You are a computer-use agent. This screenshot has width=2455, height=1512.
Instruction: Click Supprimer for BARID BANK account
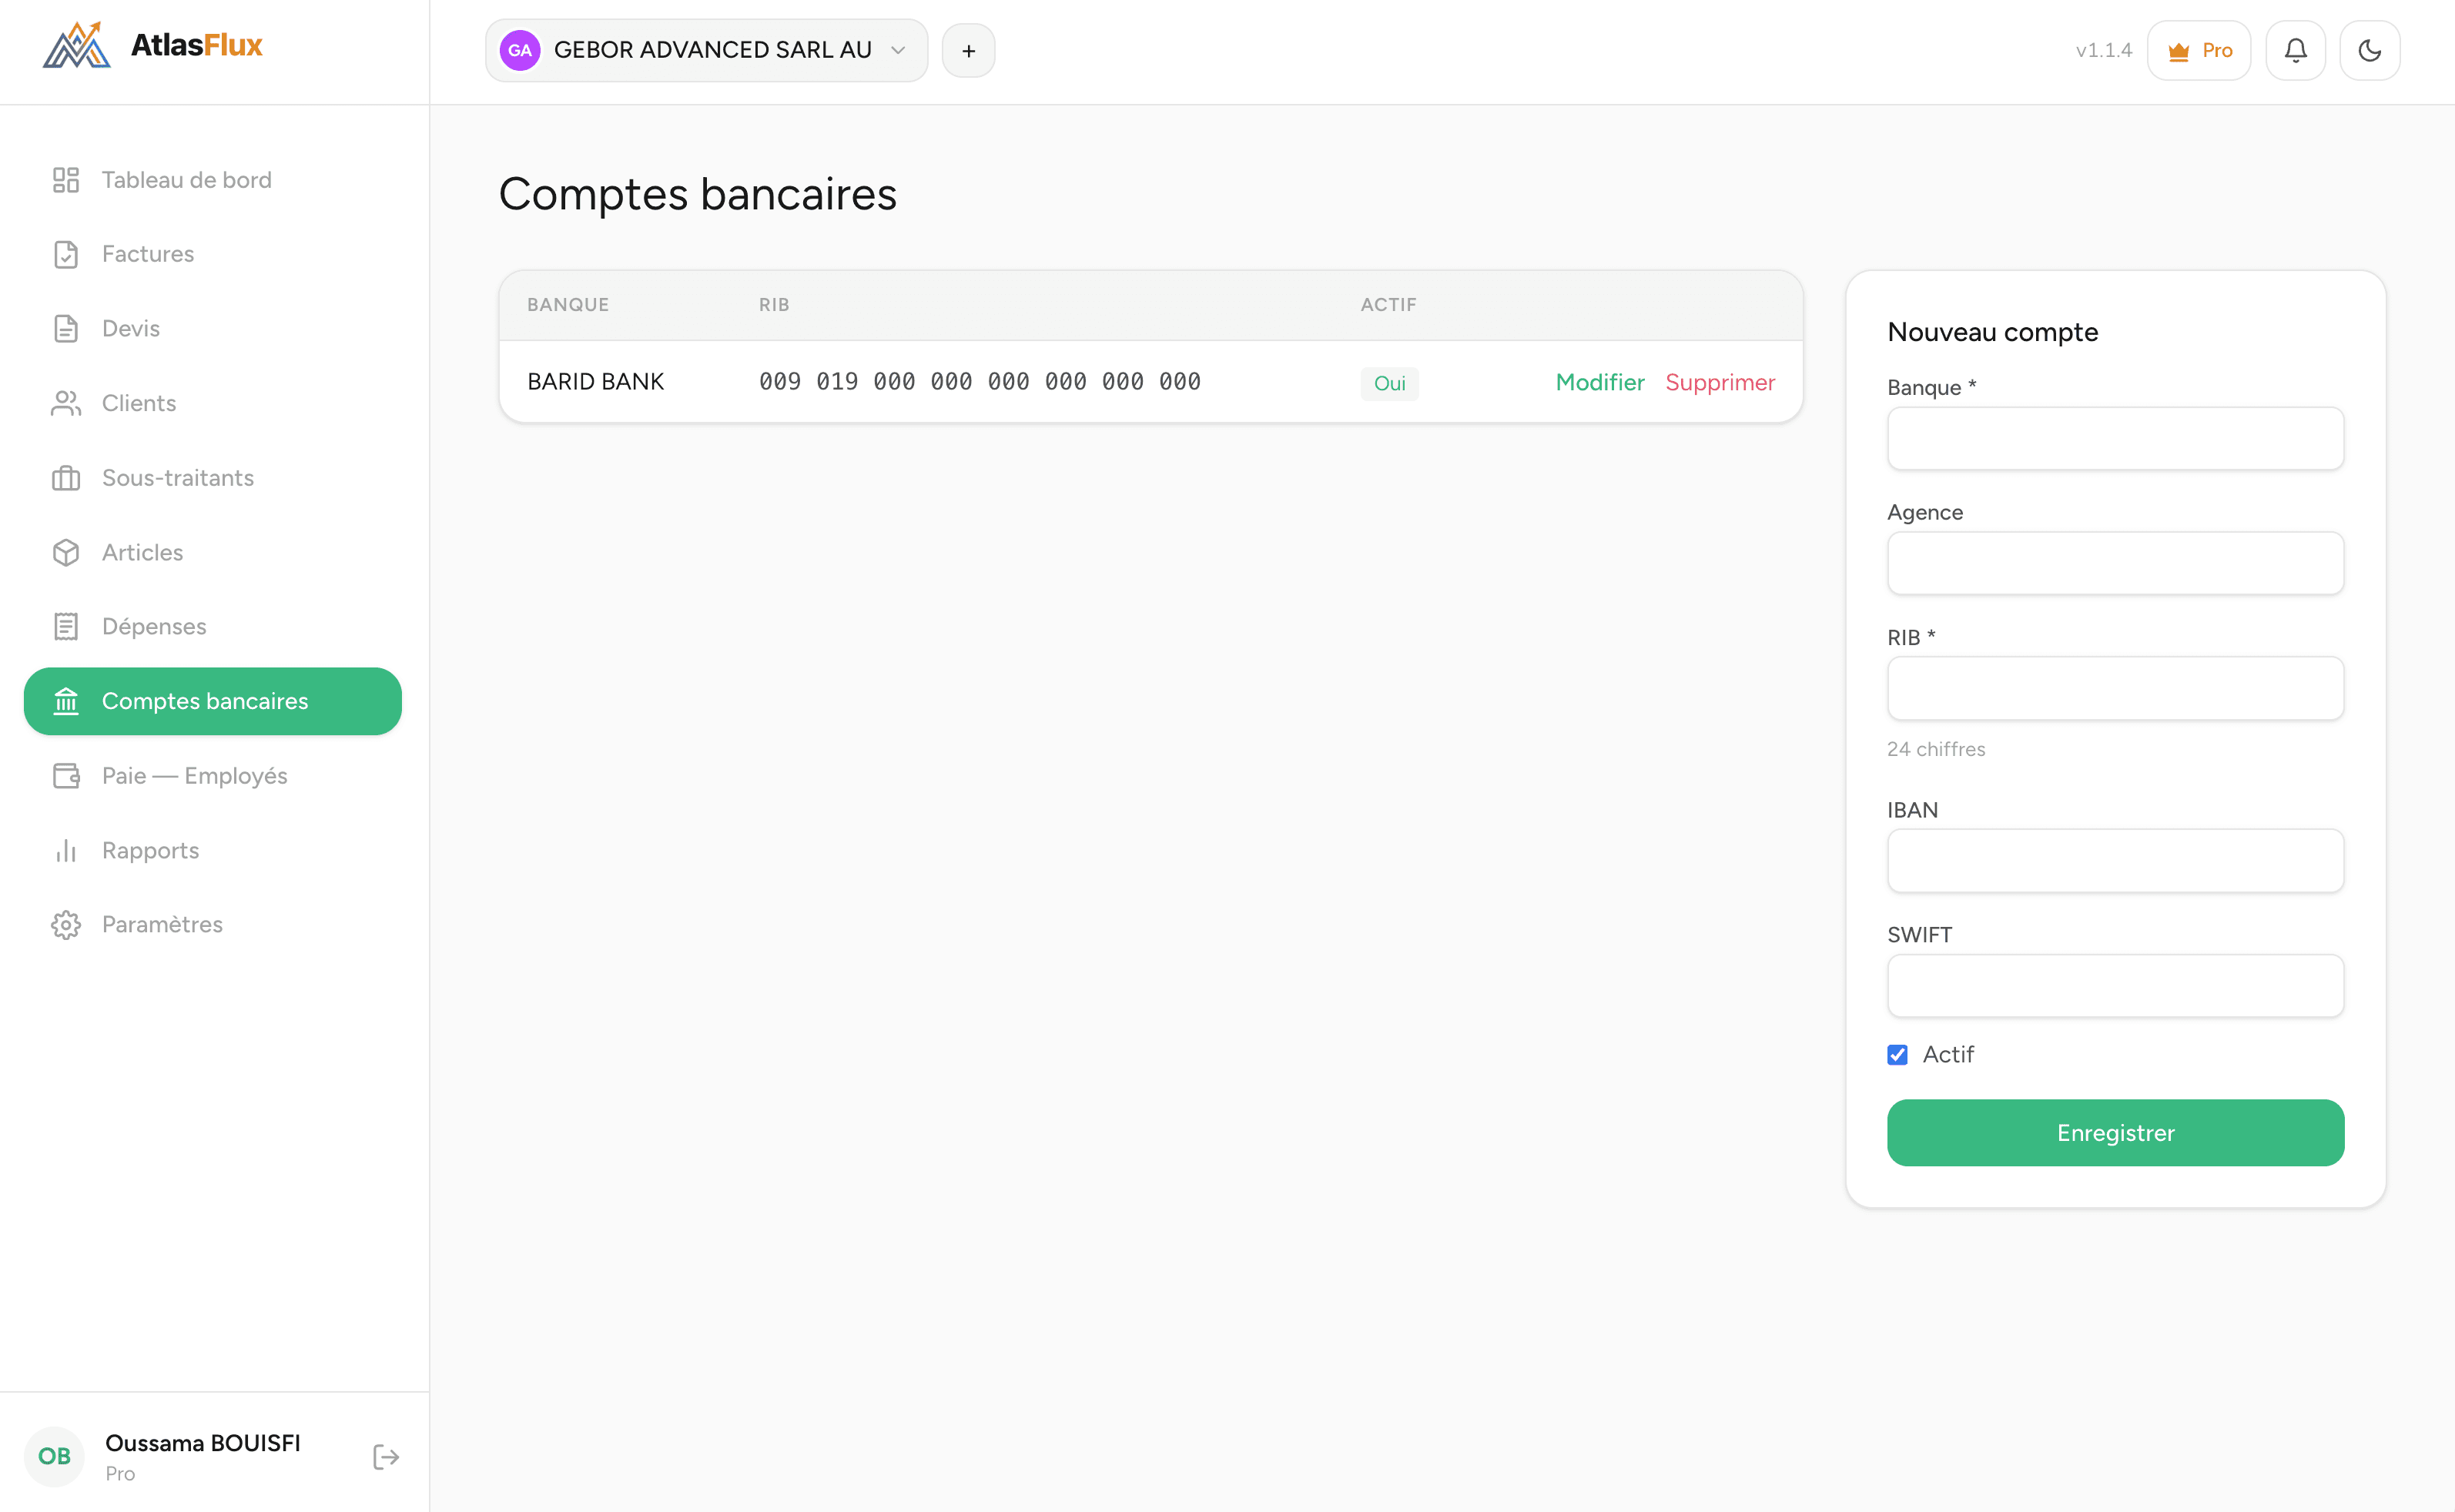(1720, 382)
